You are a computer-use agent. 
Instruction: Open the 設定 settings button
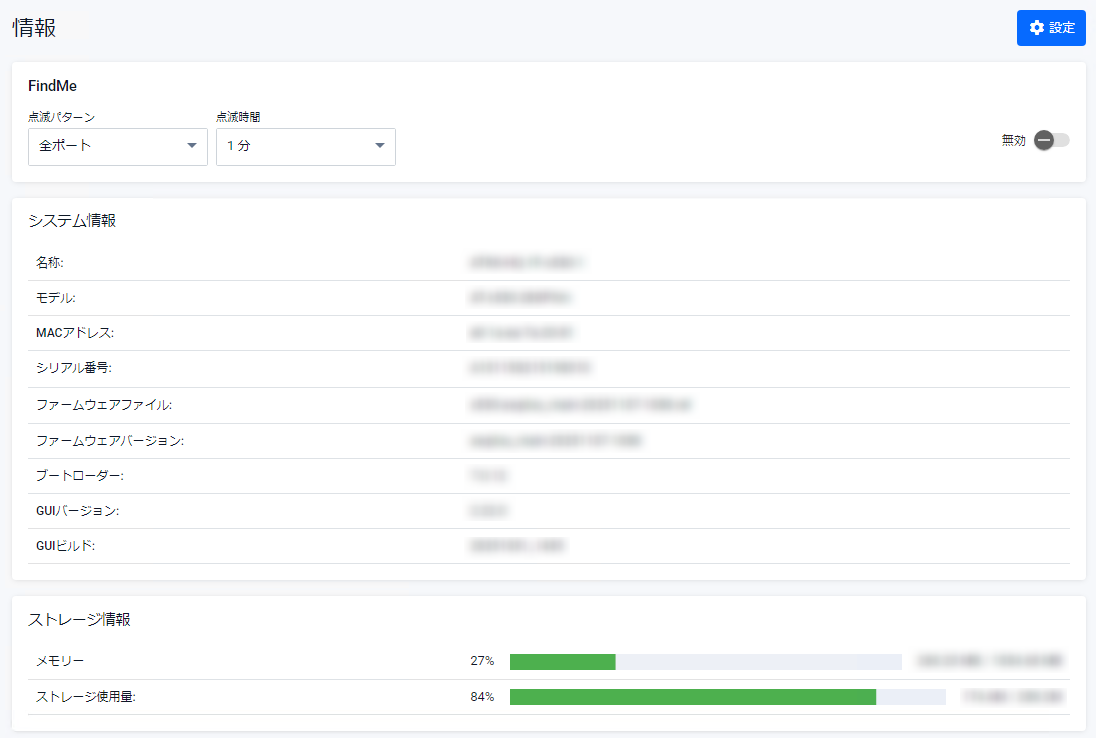[x=1050, y=28]
